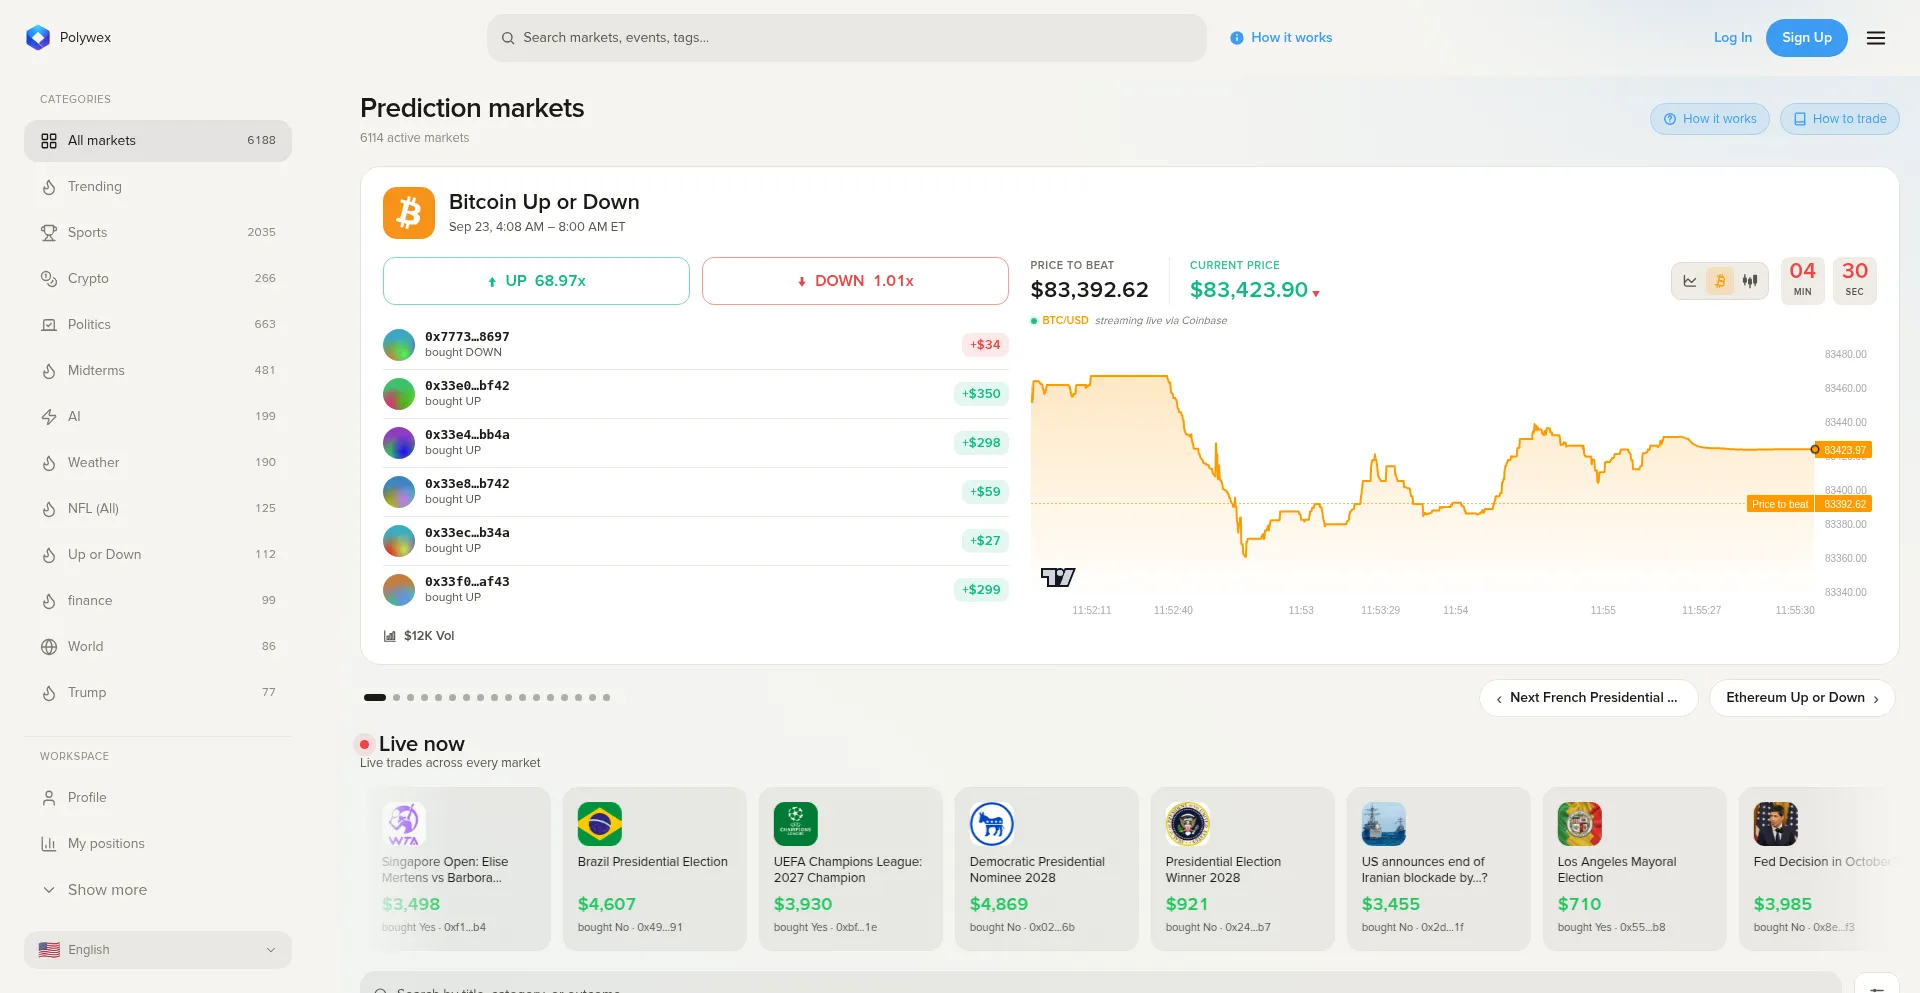
Task: Buy UP at 68.97x
Action: coord(536,281)
